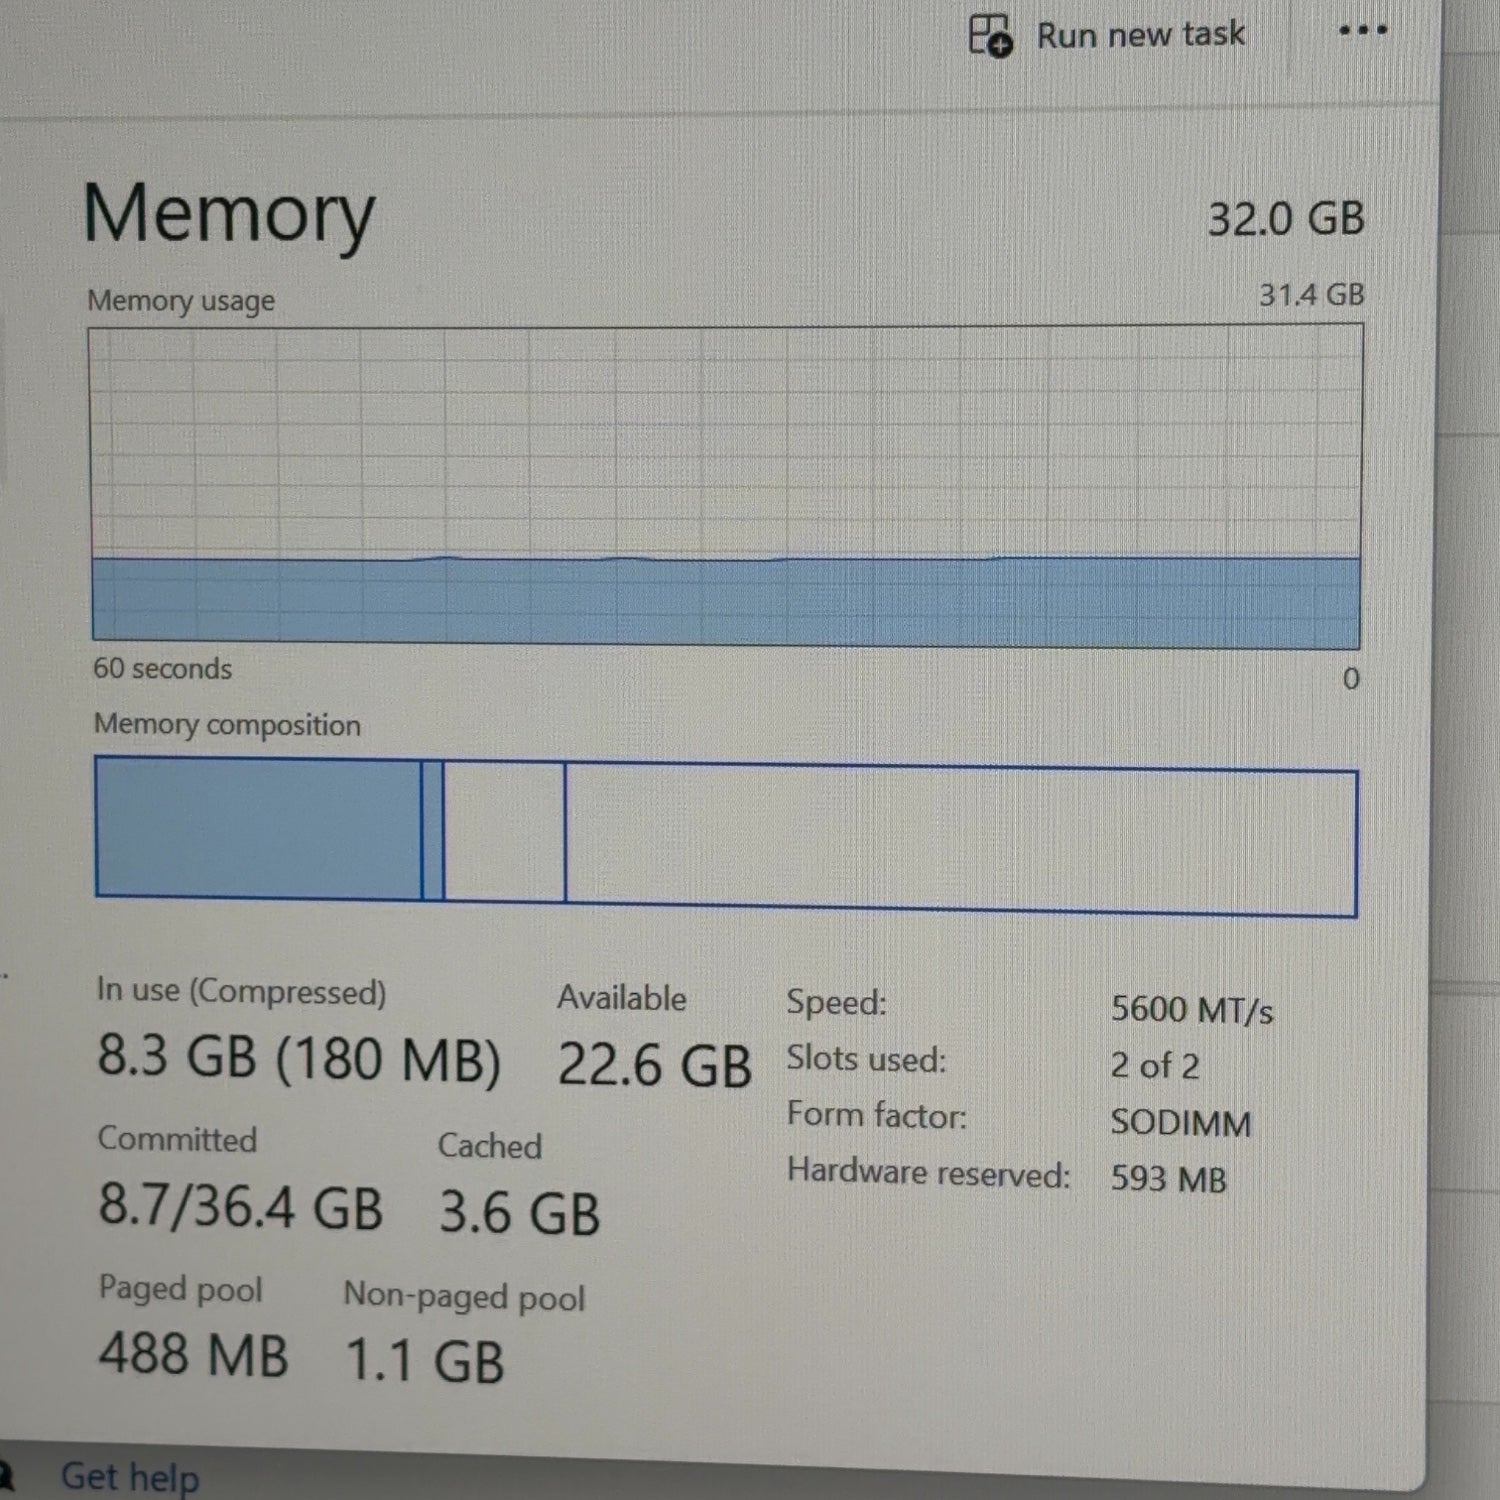Screen dimensions: 1500x1500
Task: Select the 1.1 GB non-paged pool value
Action: pyautogui.click(x=424, y=1361)
